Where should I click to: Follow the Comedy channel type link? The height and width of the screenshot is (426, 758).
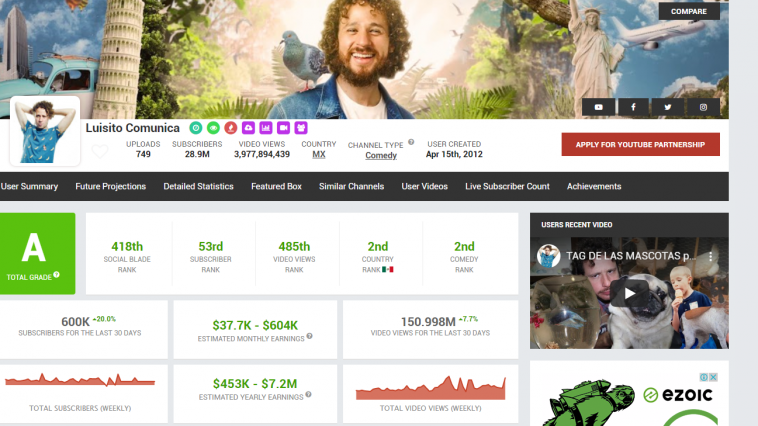click(381, 155)
